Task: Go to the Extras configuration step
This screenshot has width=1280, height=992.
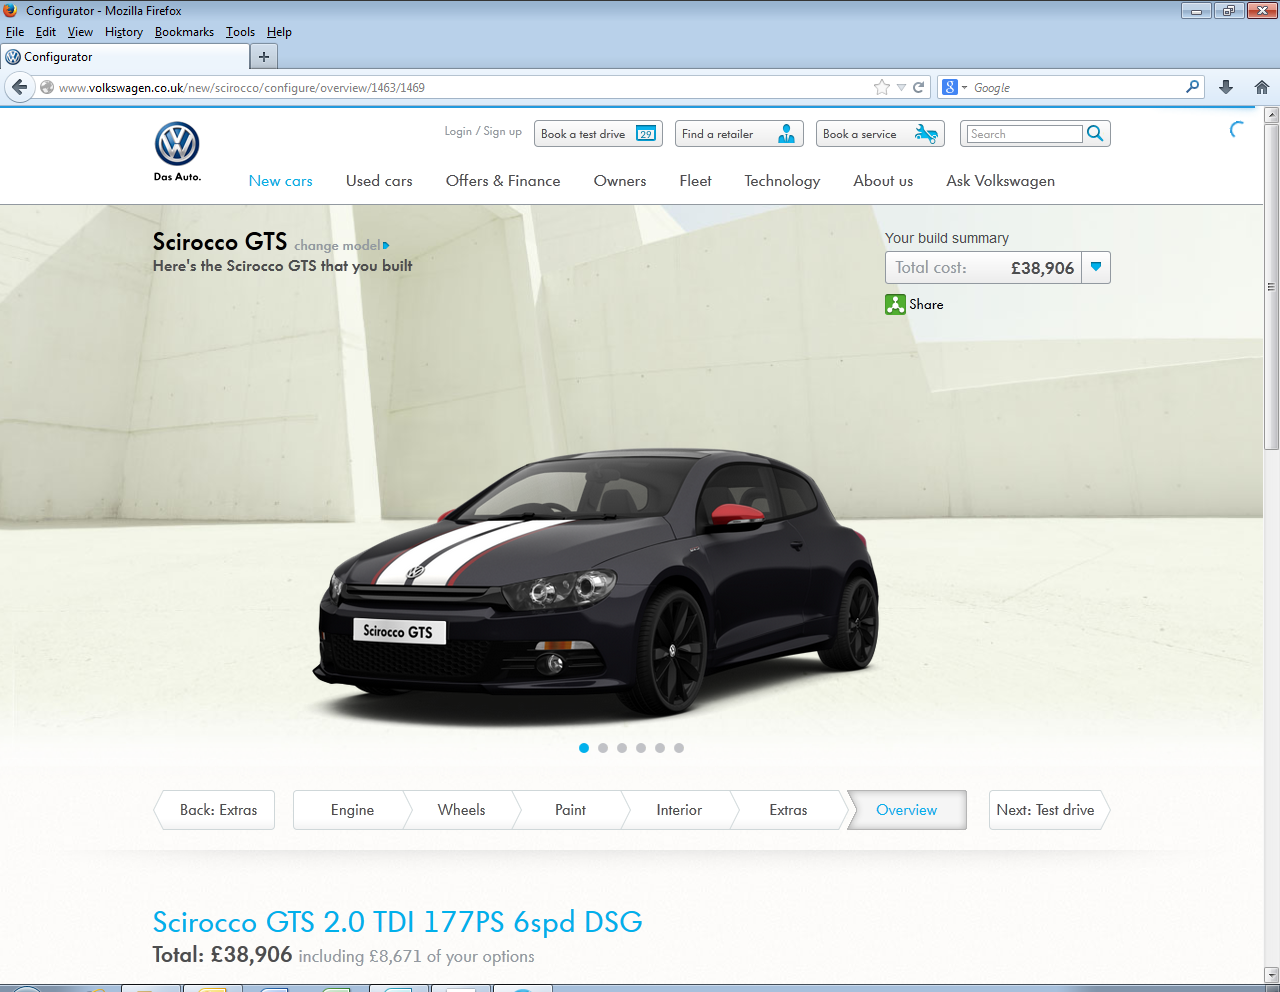Action: [788, 810]
